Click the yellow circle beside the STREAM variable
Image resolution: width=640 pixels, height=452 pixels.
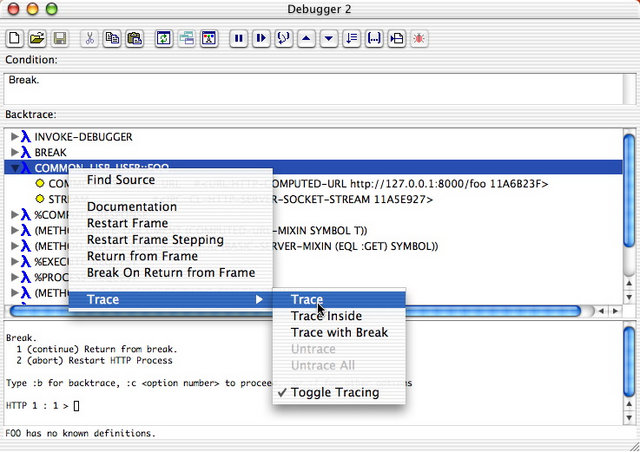(40, 199)
